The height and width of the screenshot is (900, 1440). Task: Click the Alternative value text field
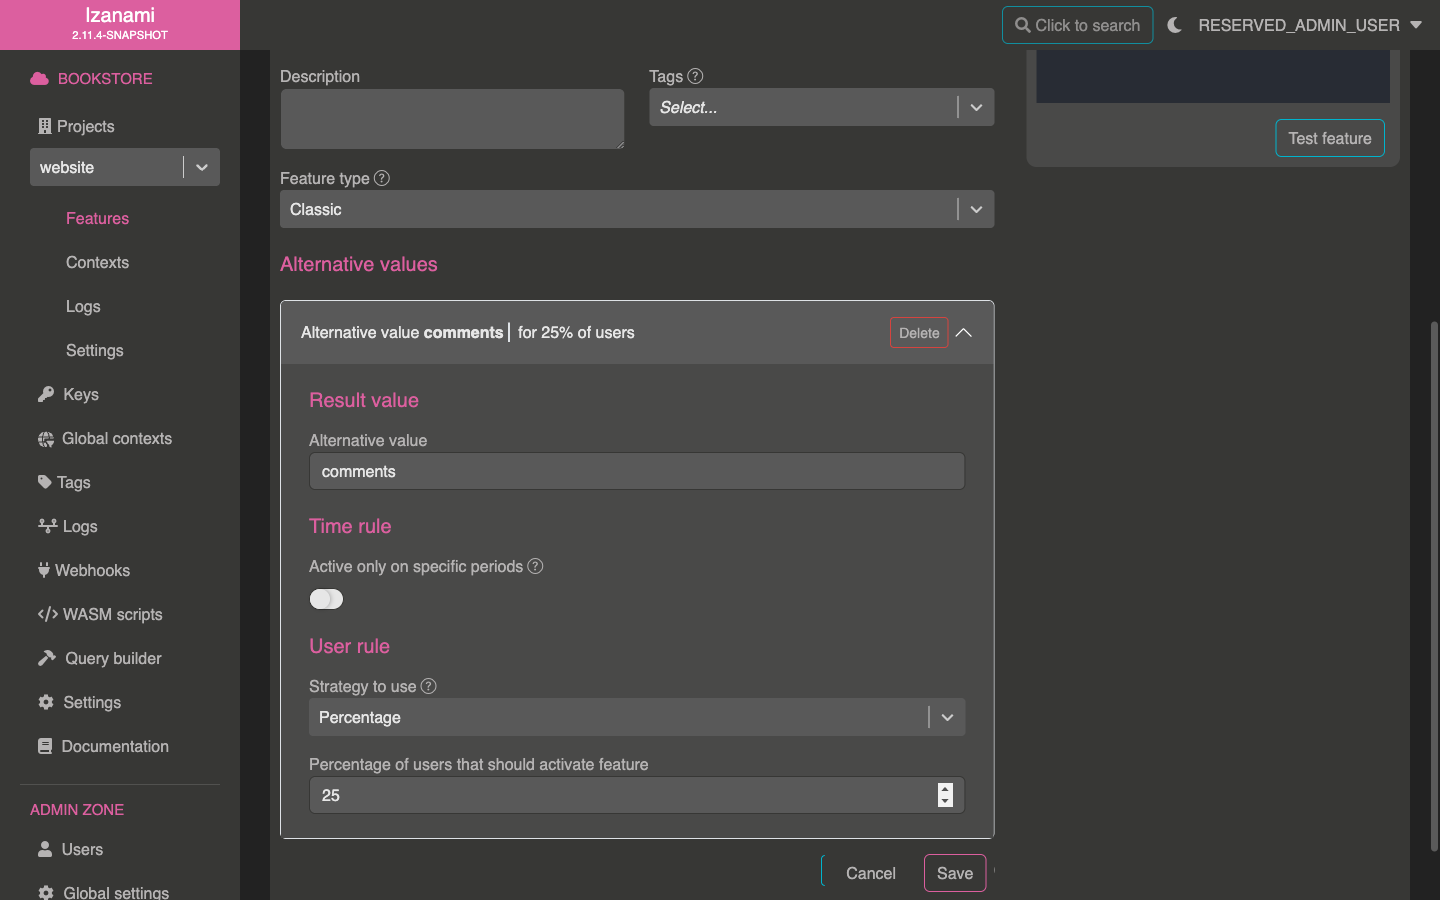(x=636, y=471)
